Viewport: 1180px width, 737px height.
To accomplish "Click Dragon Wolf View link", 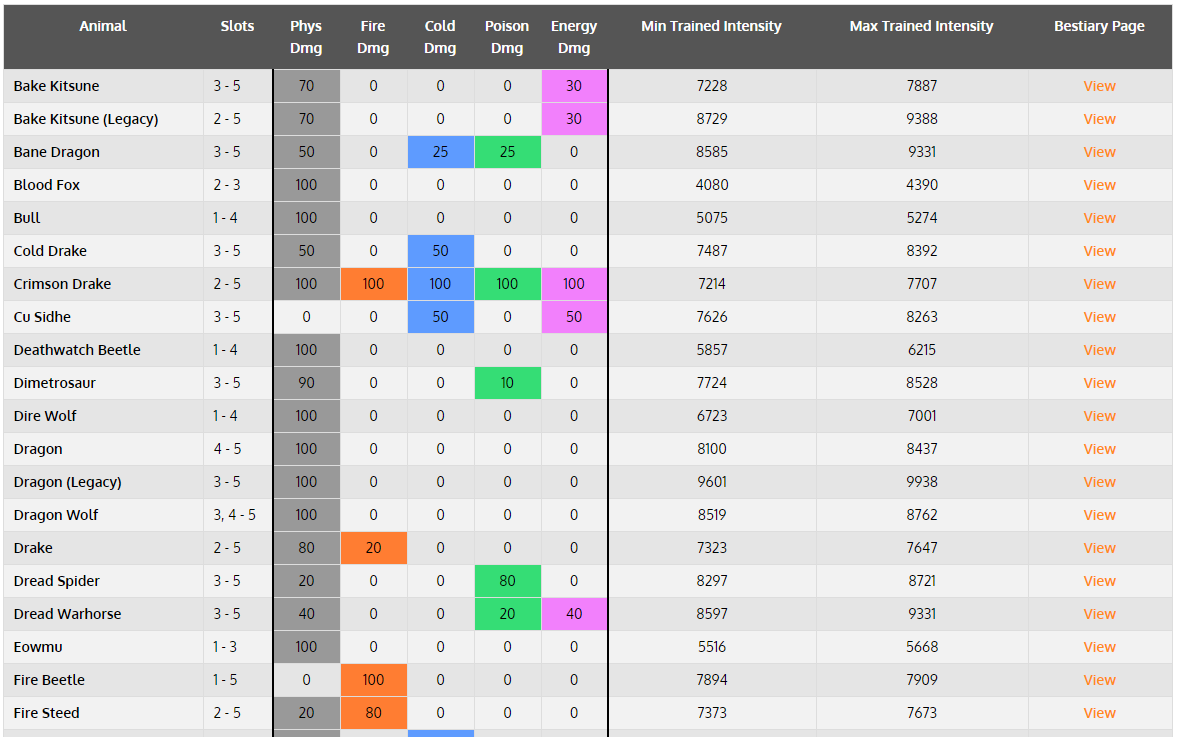I will click(x=1099, y=516).
